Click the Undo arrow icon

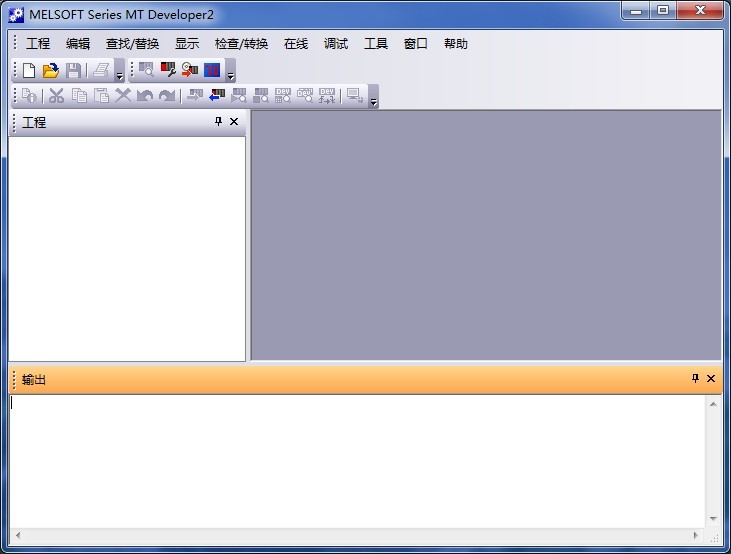tap(145, 96)
